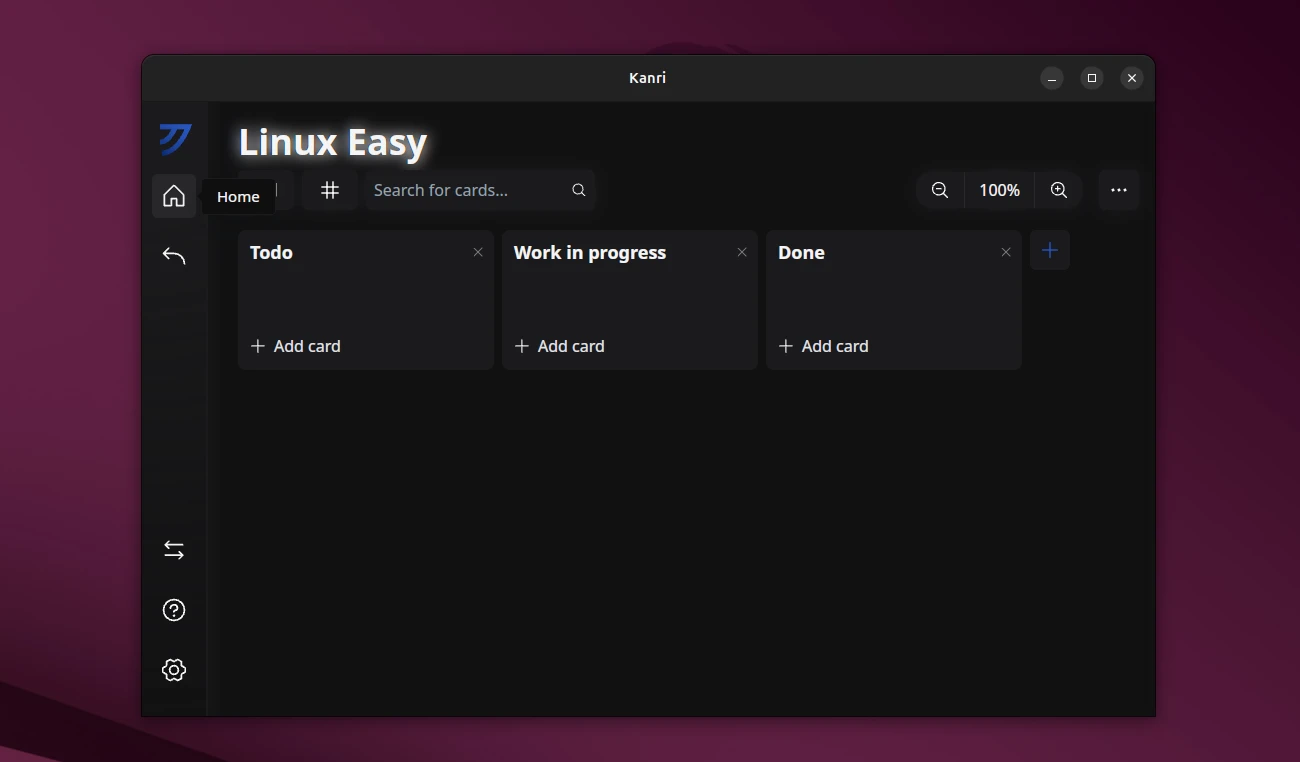Zoom in using the magnifier plus icon
This screenshot has height=762, width=1300.
click(1059, 190)
